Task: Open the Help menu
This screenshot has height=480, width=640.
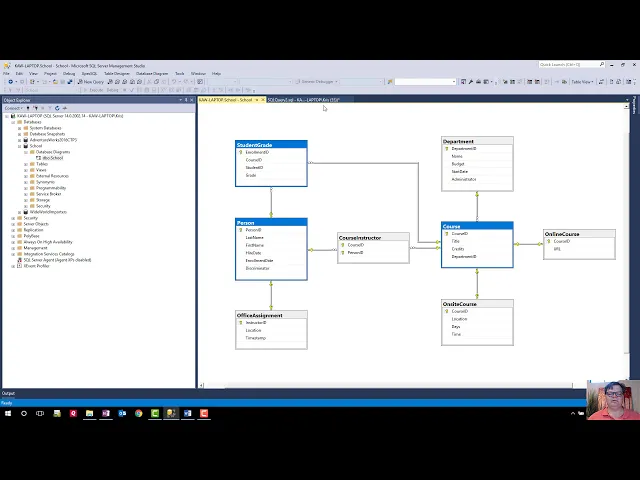Action: 216,73
